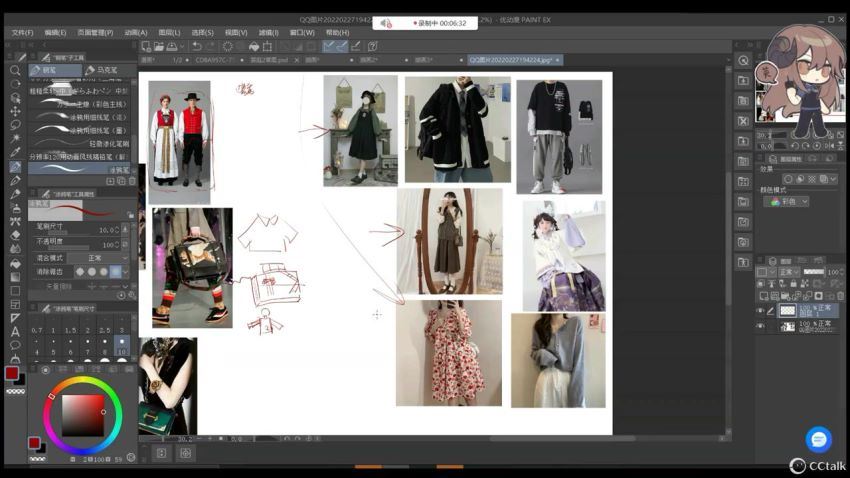Viewport: 850px width, 478px height.
Task: Hide the bottom image layer via eye
Action: pyautogui.click(x=760, y=326)
